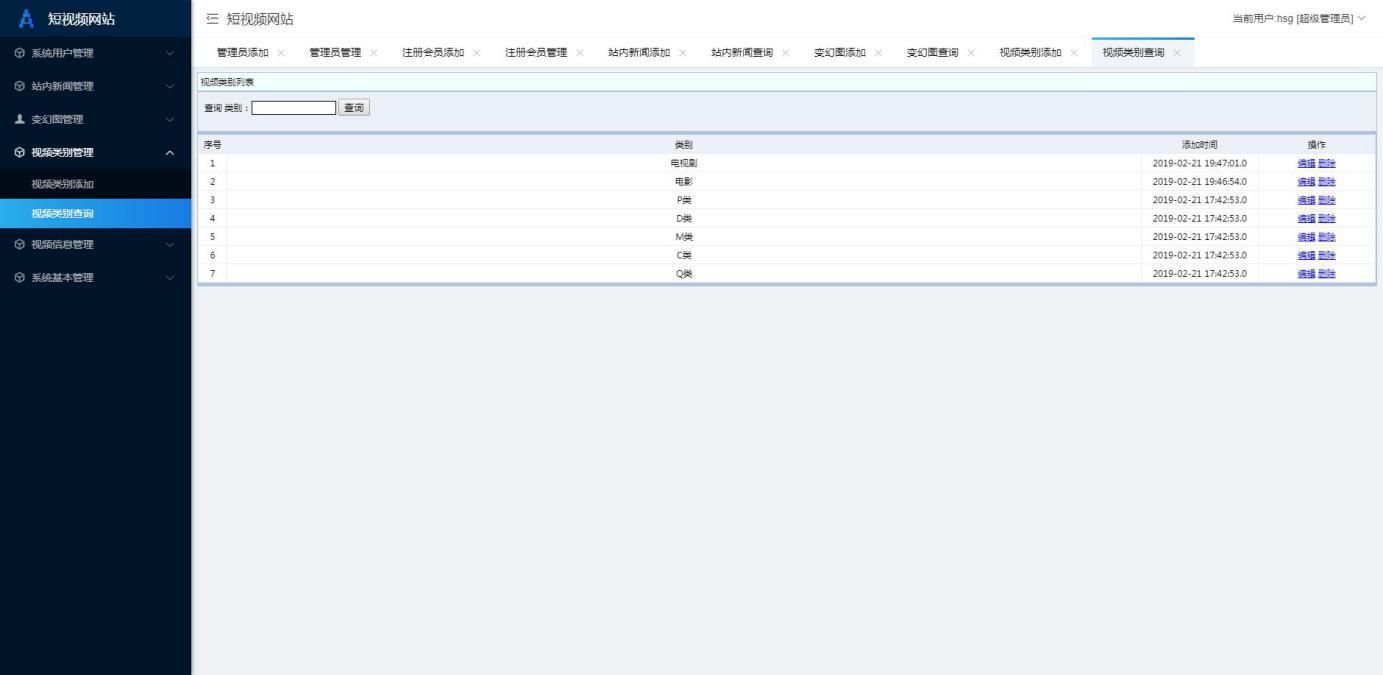Click 删除 link in the Q类 row
Image resolution: width=1383 pixels, height=675 pixels.
click(1326, 273)
